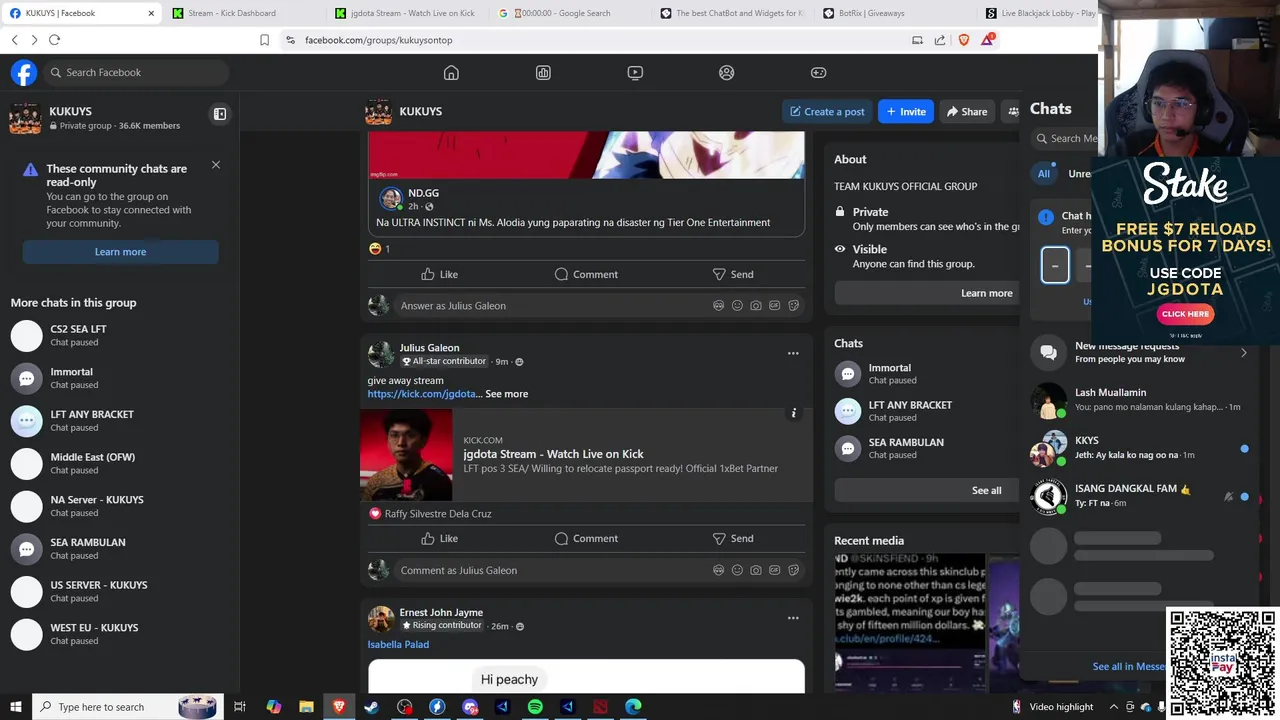Open options menu for Ernest John Jayme post
Viewport: 1280px width, 720px height.
tap(793, 618)
